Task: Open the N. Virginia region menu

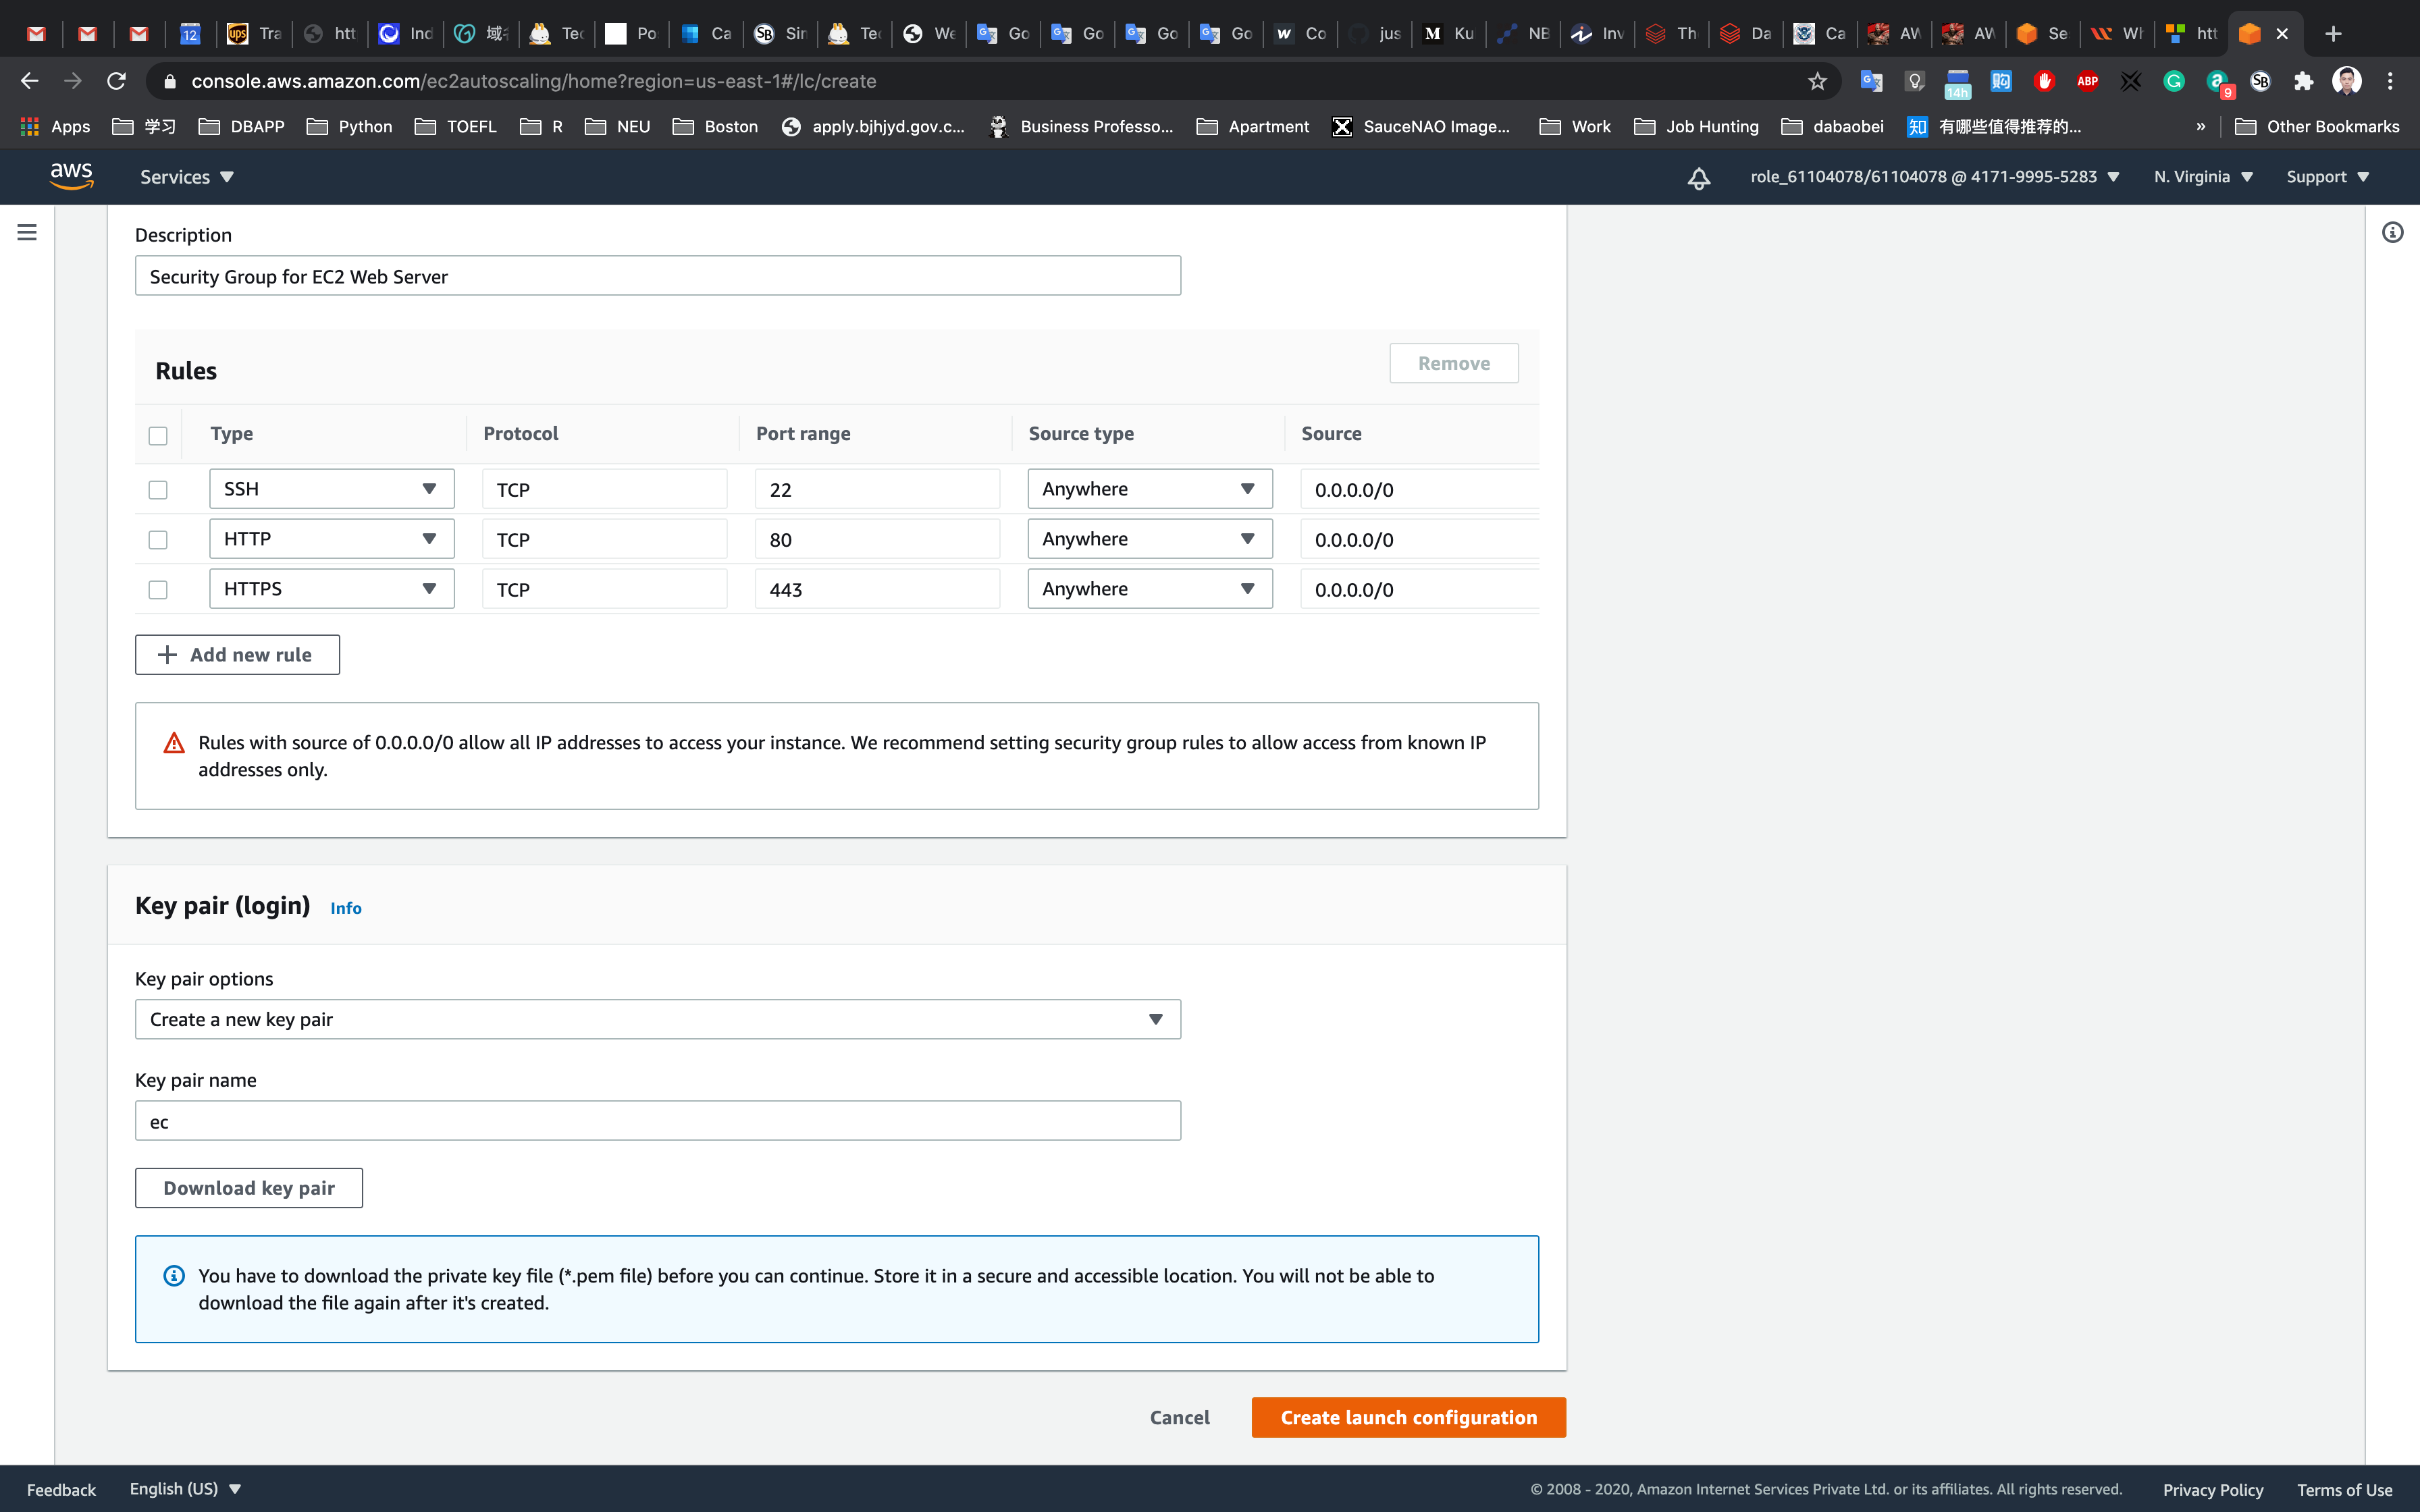Action: tap(2202, 177)
